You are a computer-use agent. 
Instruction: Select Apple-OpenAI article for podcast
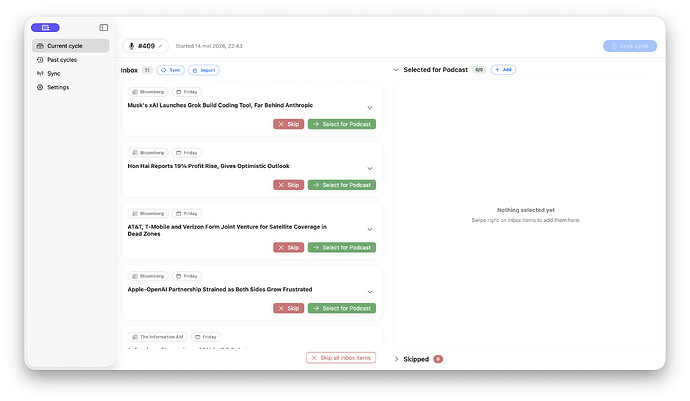342,308
